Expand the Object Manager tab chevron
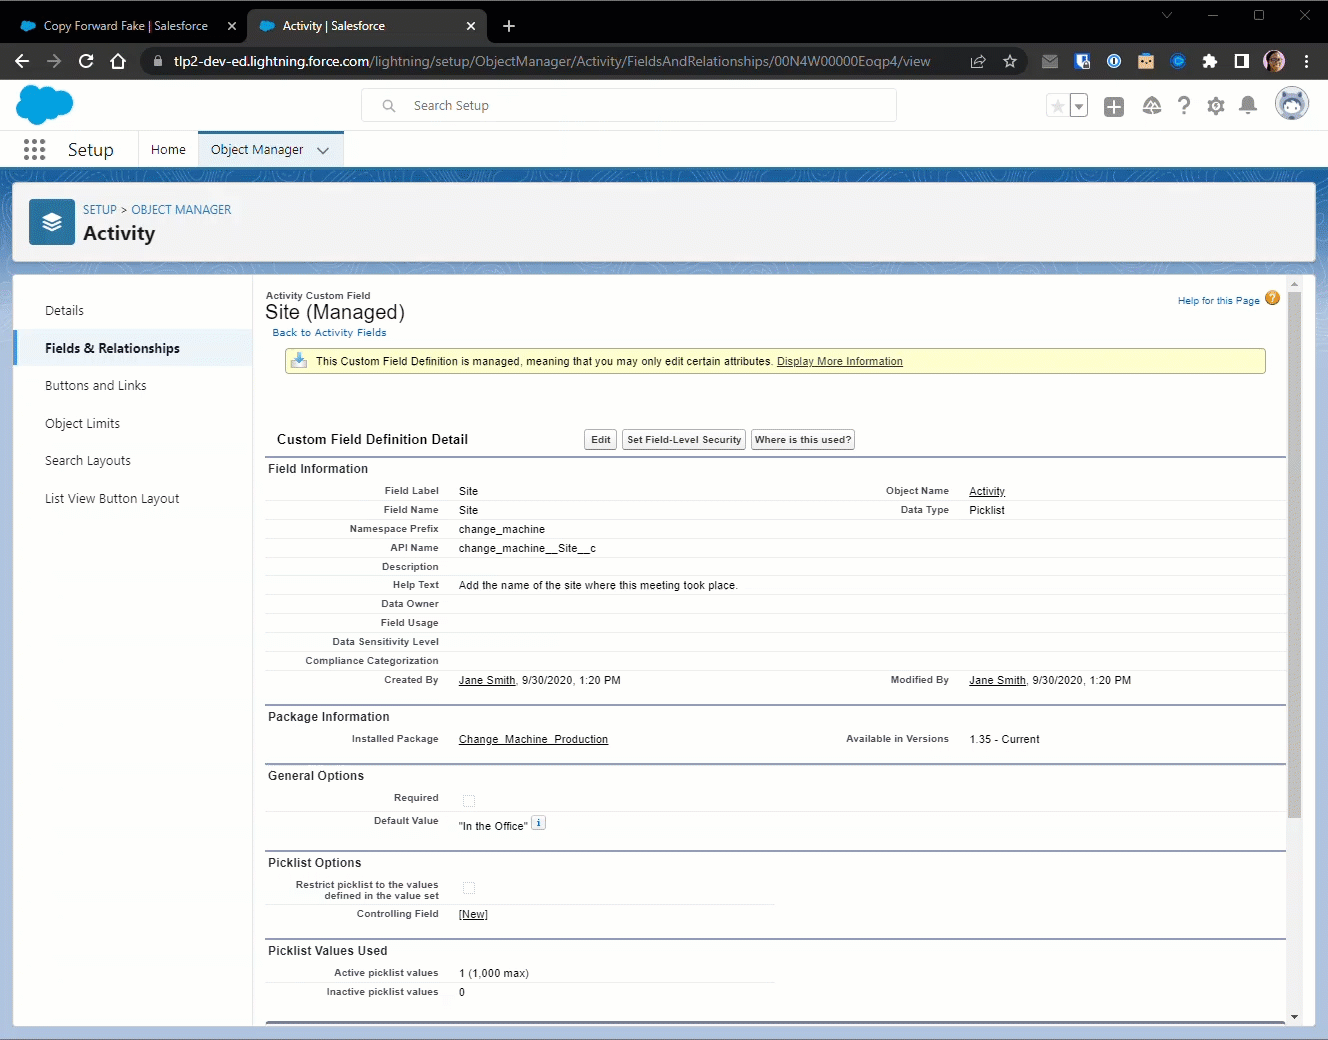The image size is (1328, 1040). point(323,150)
